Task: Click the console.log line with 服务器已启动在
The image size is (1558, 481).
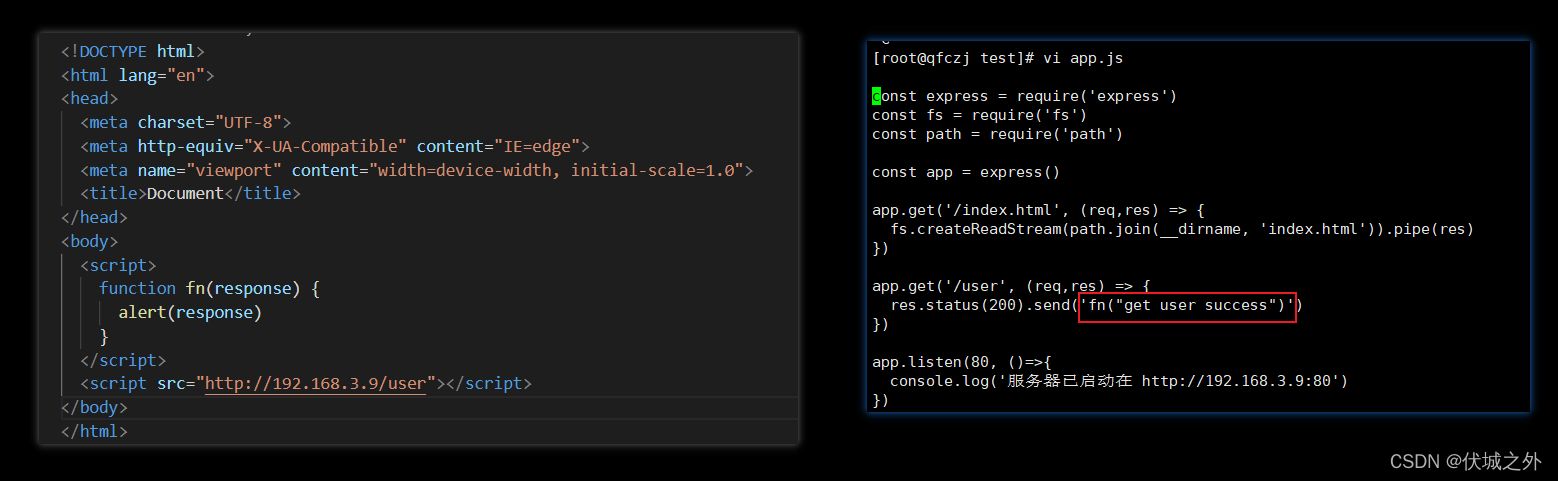Action: 1119,381
